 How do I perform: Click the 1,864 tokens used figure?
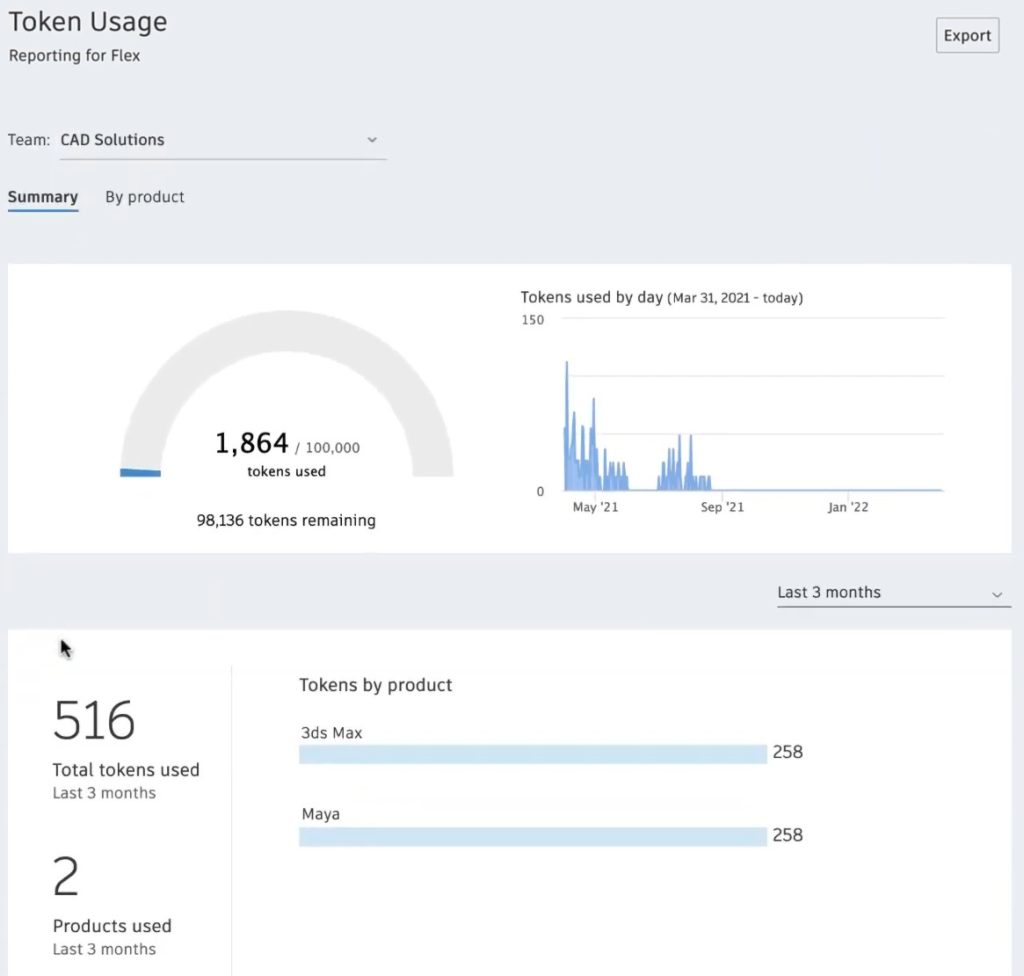[252, 443]
